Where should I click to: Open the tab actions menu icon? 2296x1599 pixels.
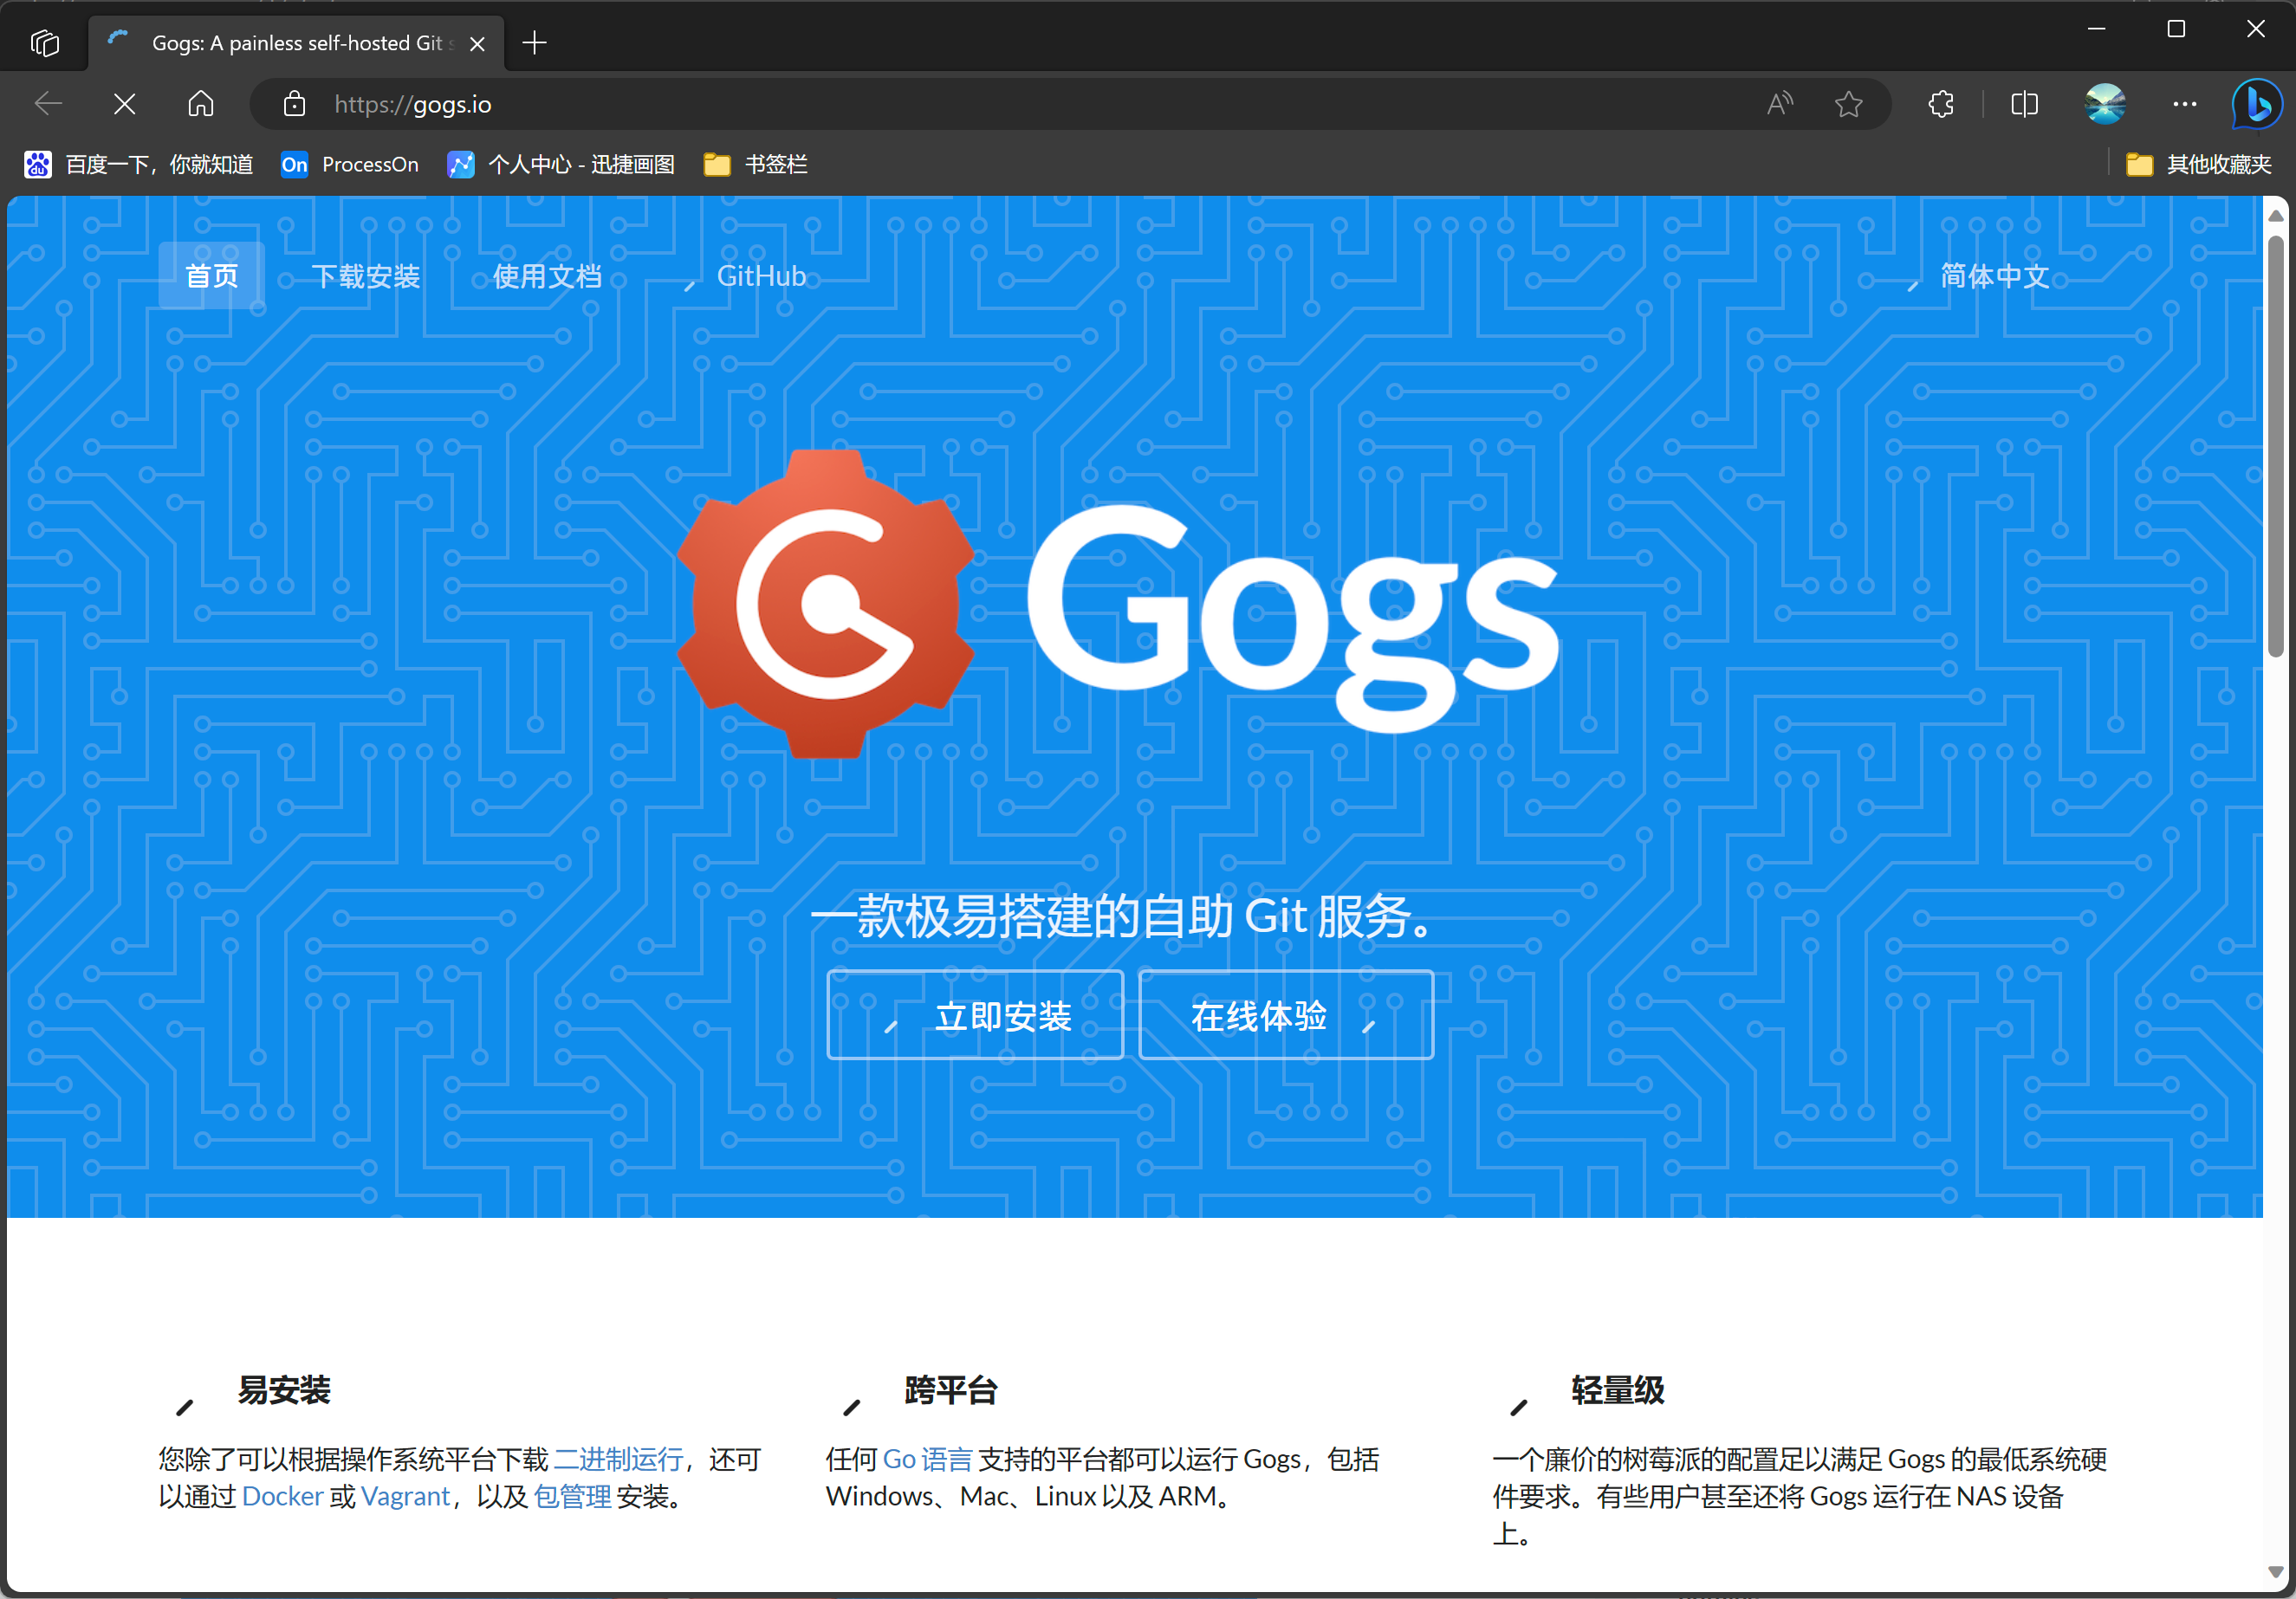[45, 43]
